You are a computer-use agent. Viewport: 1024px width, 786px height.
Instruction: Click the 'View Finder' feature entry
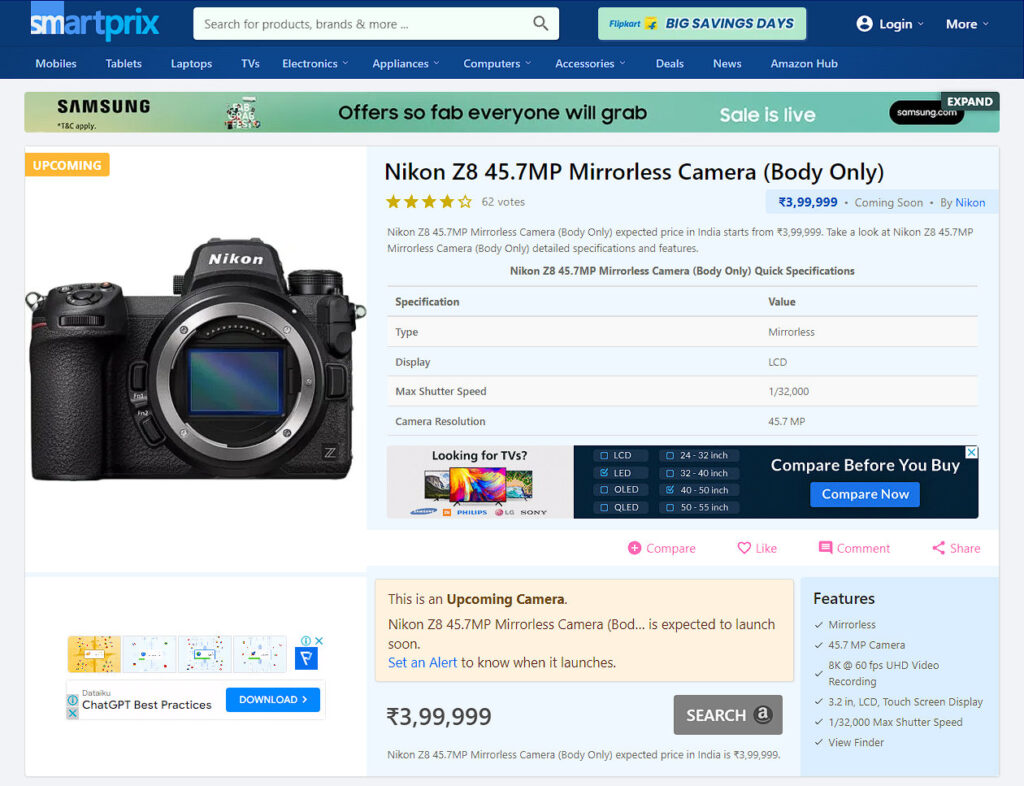[x=856, y=742]
